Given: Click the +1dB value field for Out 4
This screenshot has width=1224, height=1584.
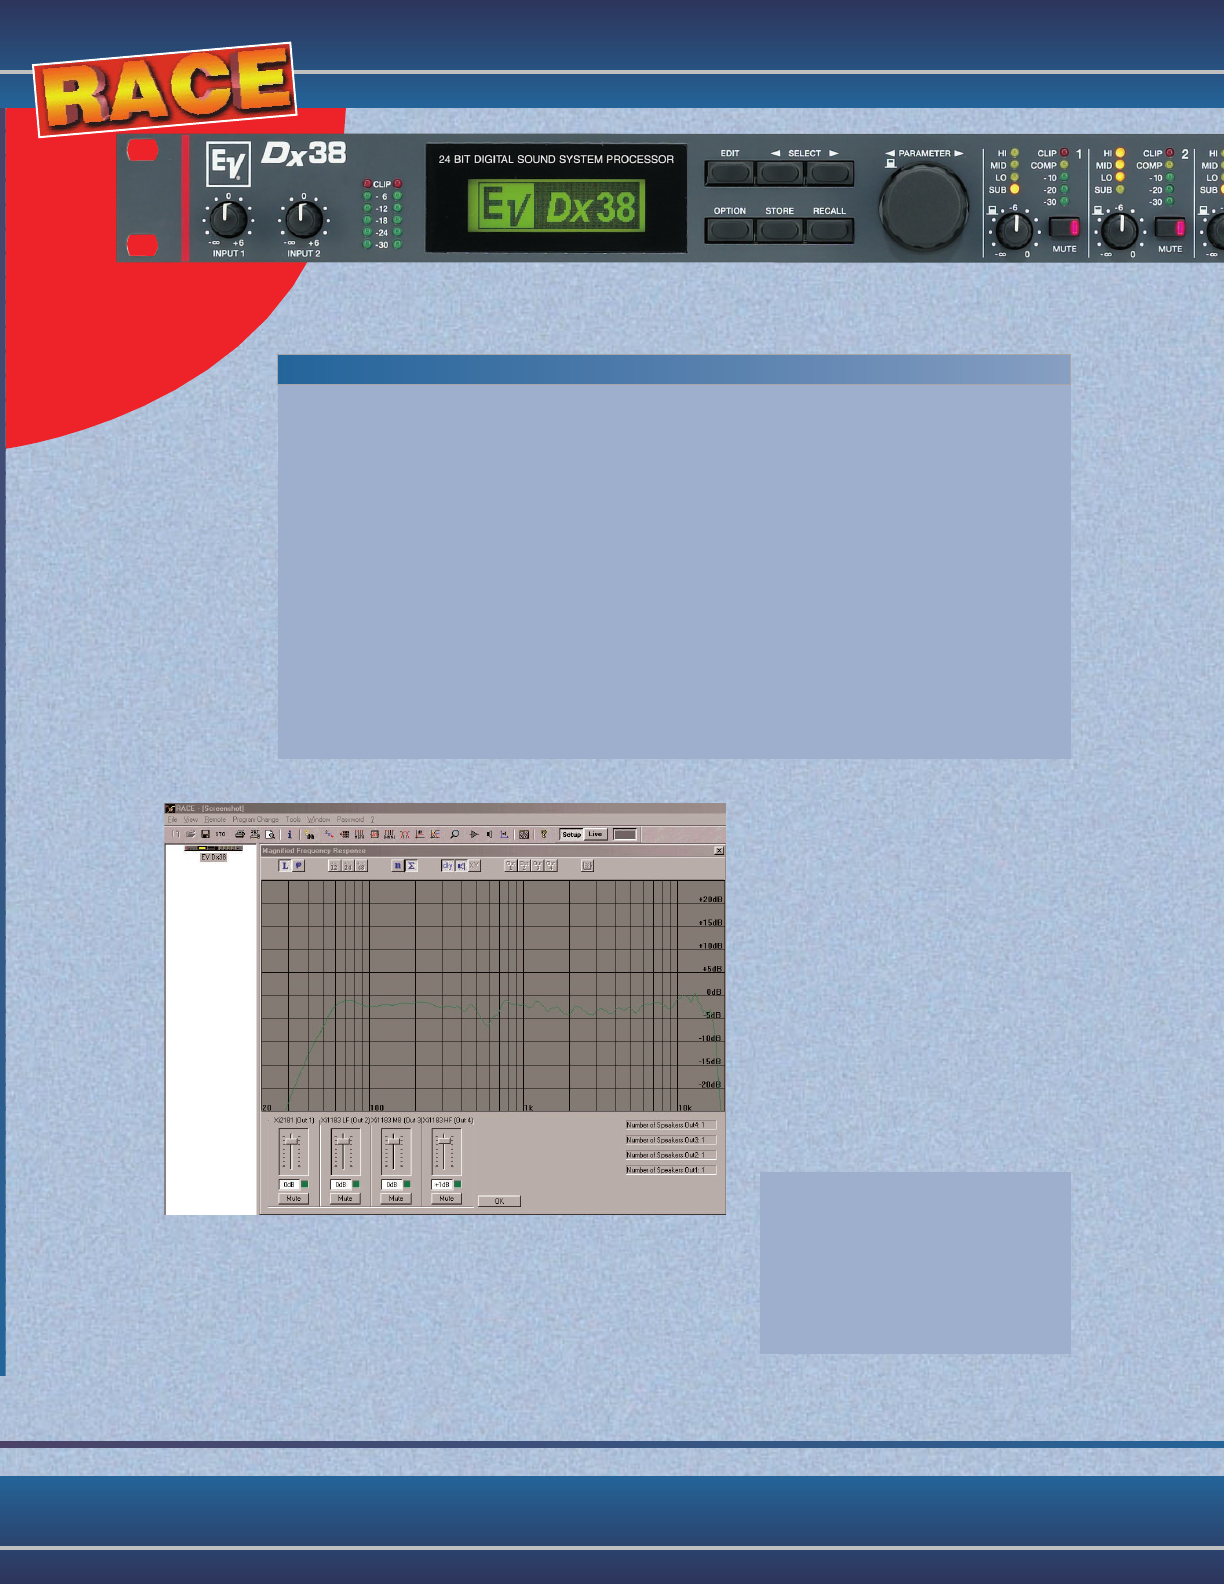Looking at the screenshot, I should pyautogui.click(x=442, y=1184).
